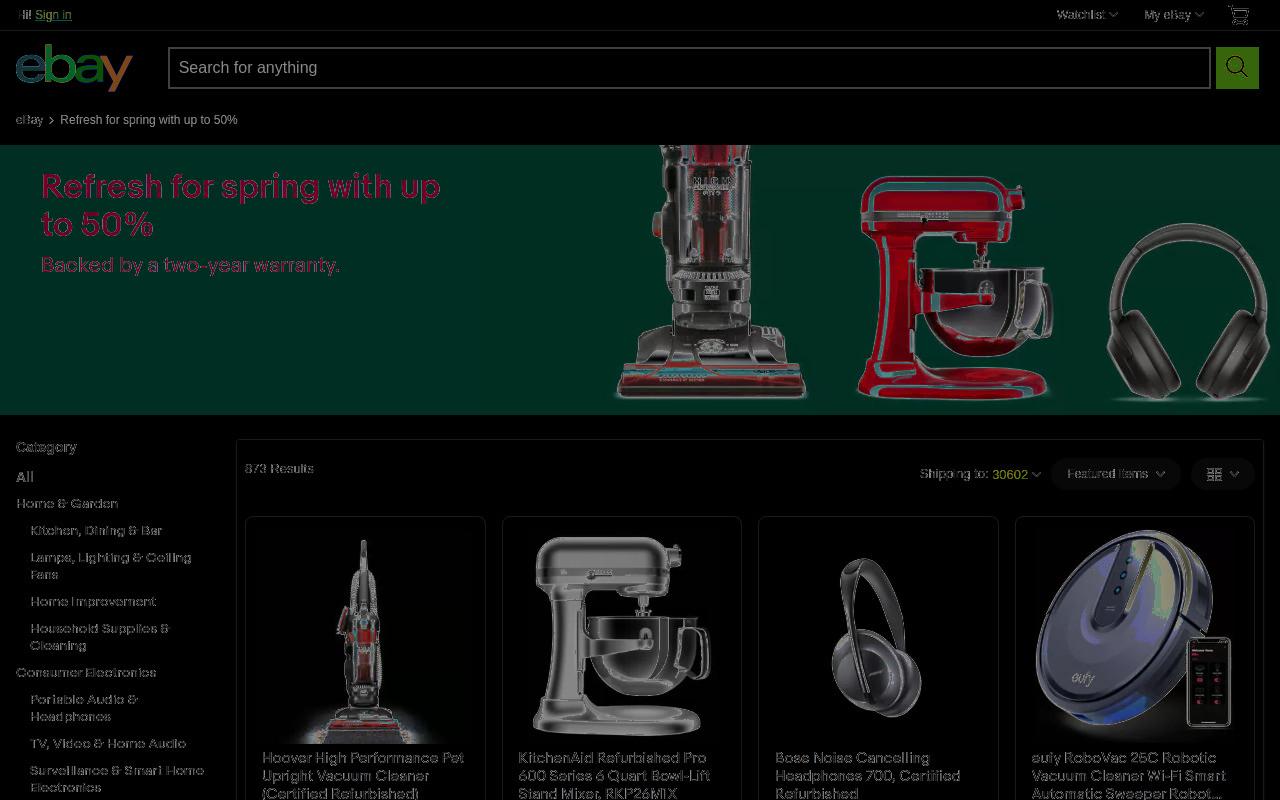Screen dimensions: 1280x800
Task: Open the Home & Garden category
Action: [67, 504]
